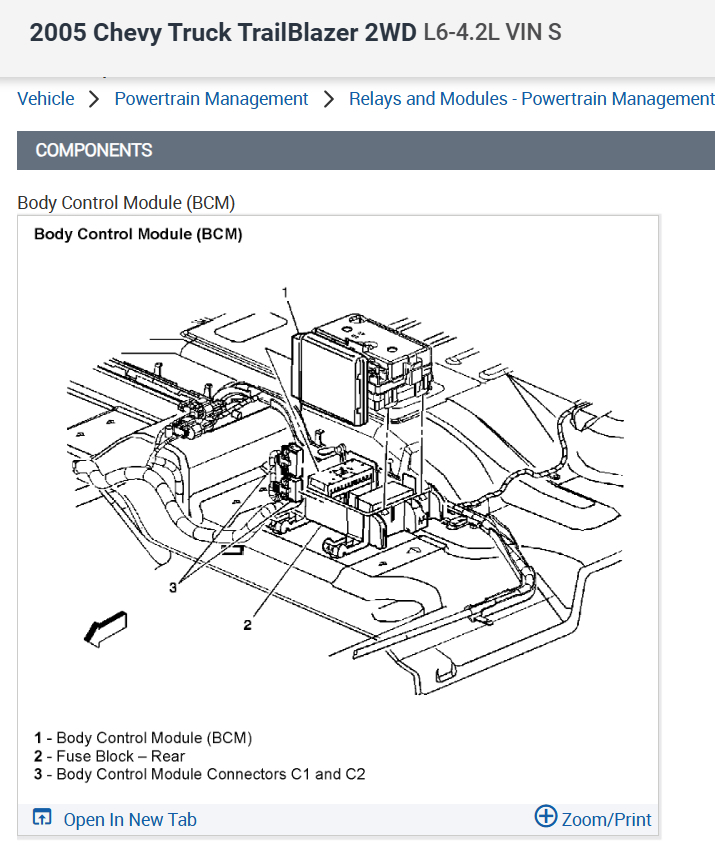This screenshot has width=715, height=864.
Task: Select callout number 1 in the diagram
Action: coord(285,292)
